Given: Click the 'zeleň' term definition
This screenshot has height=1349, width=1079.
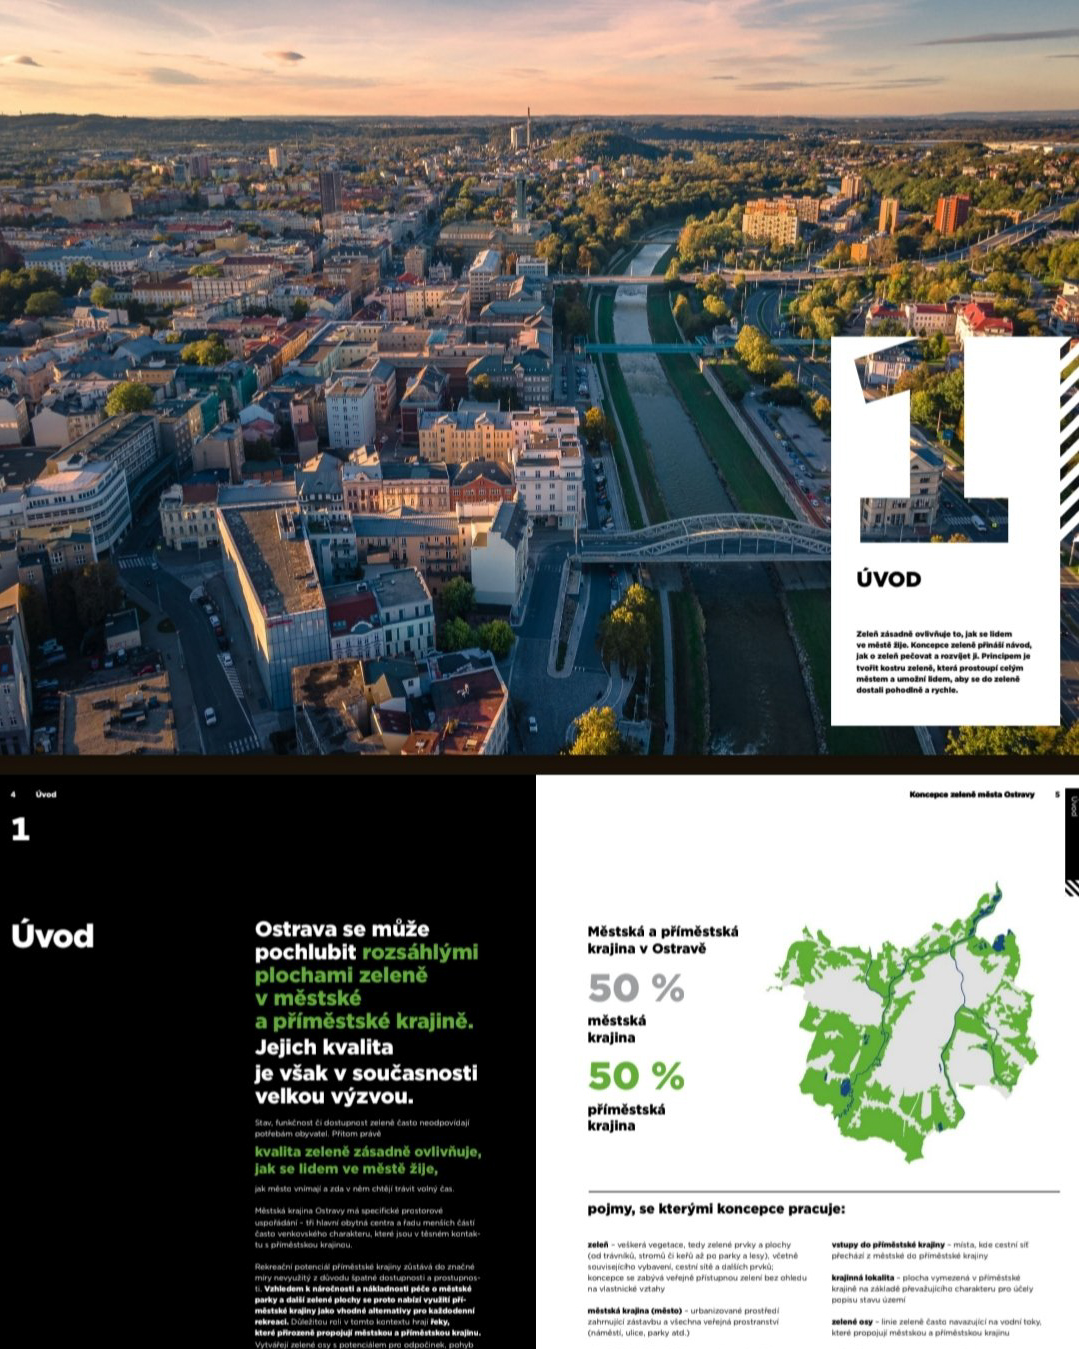Looking at the screenshot, I should (696, 1266).
